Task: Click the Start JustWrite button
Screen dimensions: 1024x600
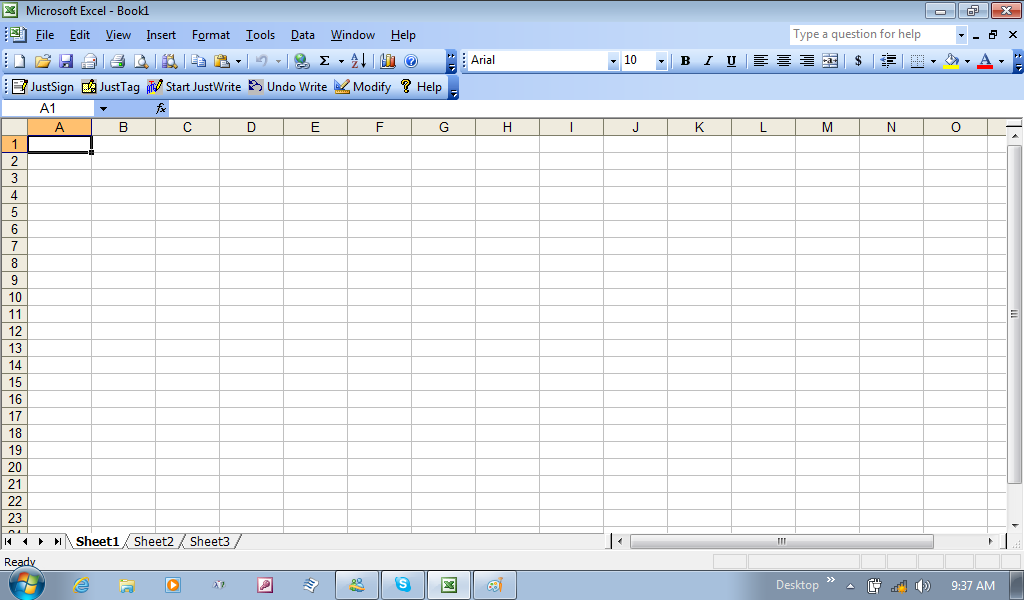Action: click(x=194, y=87)
